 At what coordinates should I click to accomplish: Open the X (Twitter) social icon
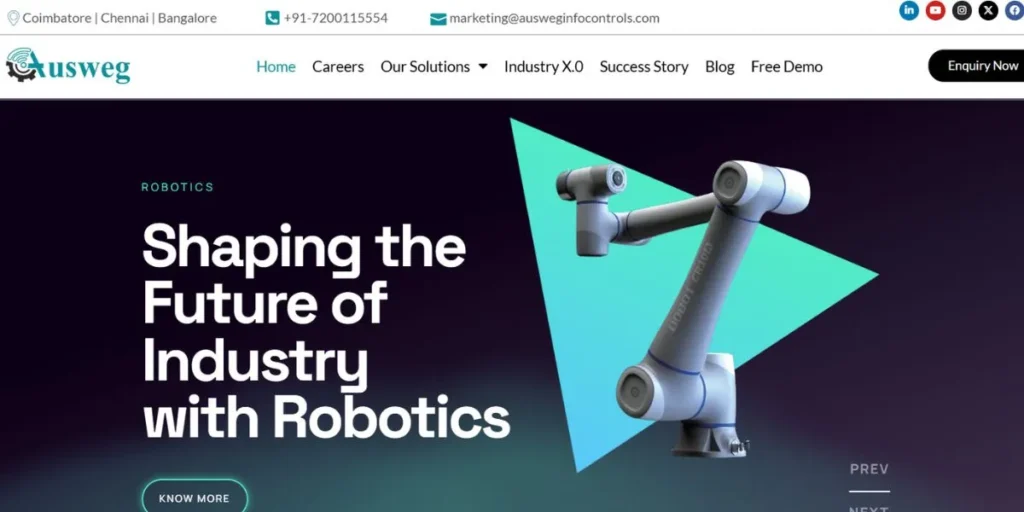click(988, 10)
